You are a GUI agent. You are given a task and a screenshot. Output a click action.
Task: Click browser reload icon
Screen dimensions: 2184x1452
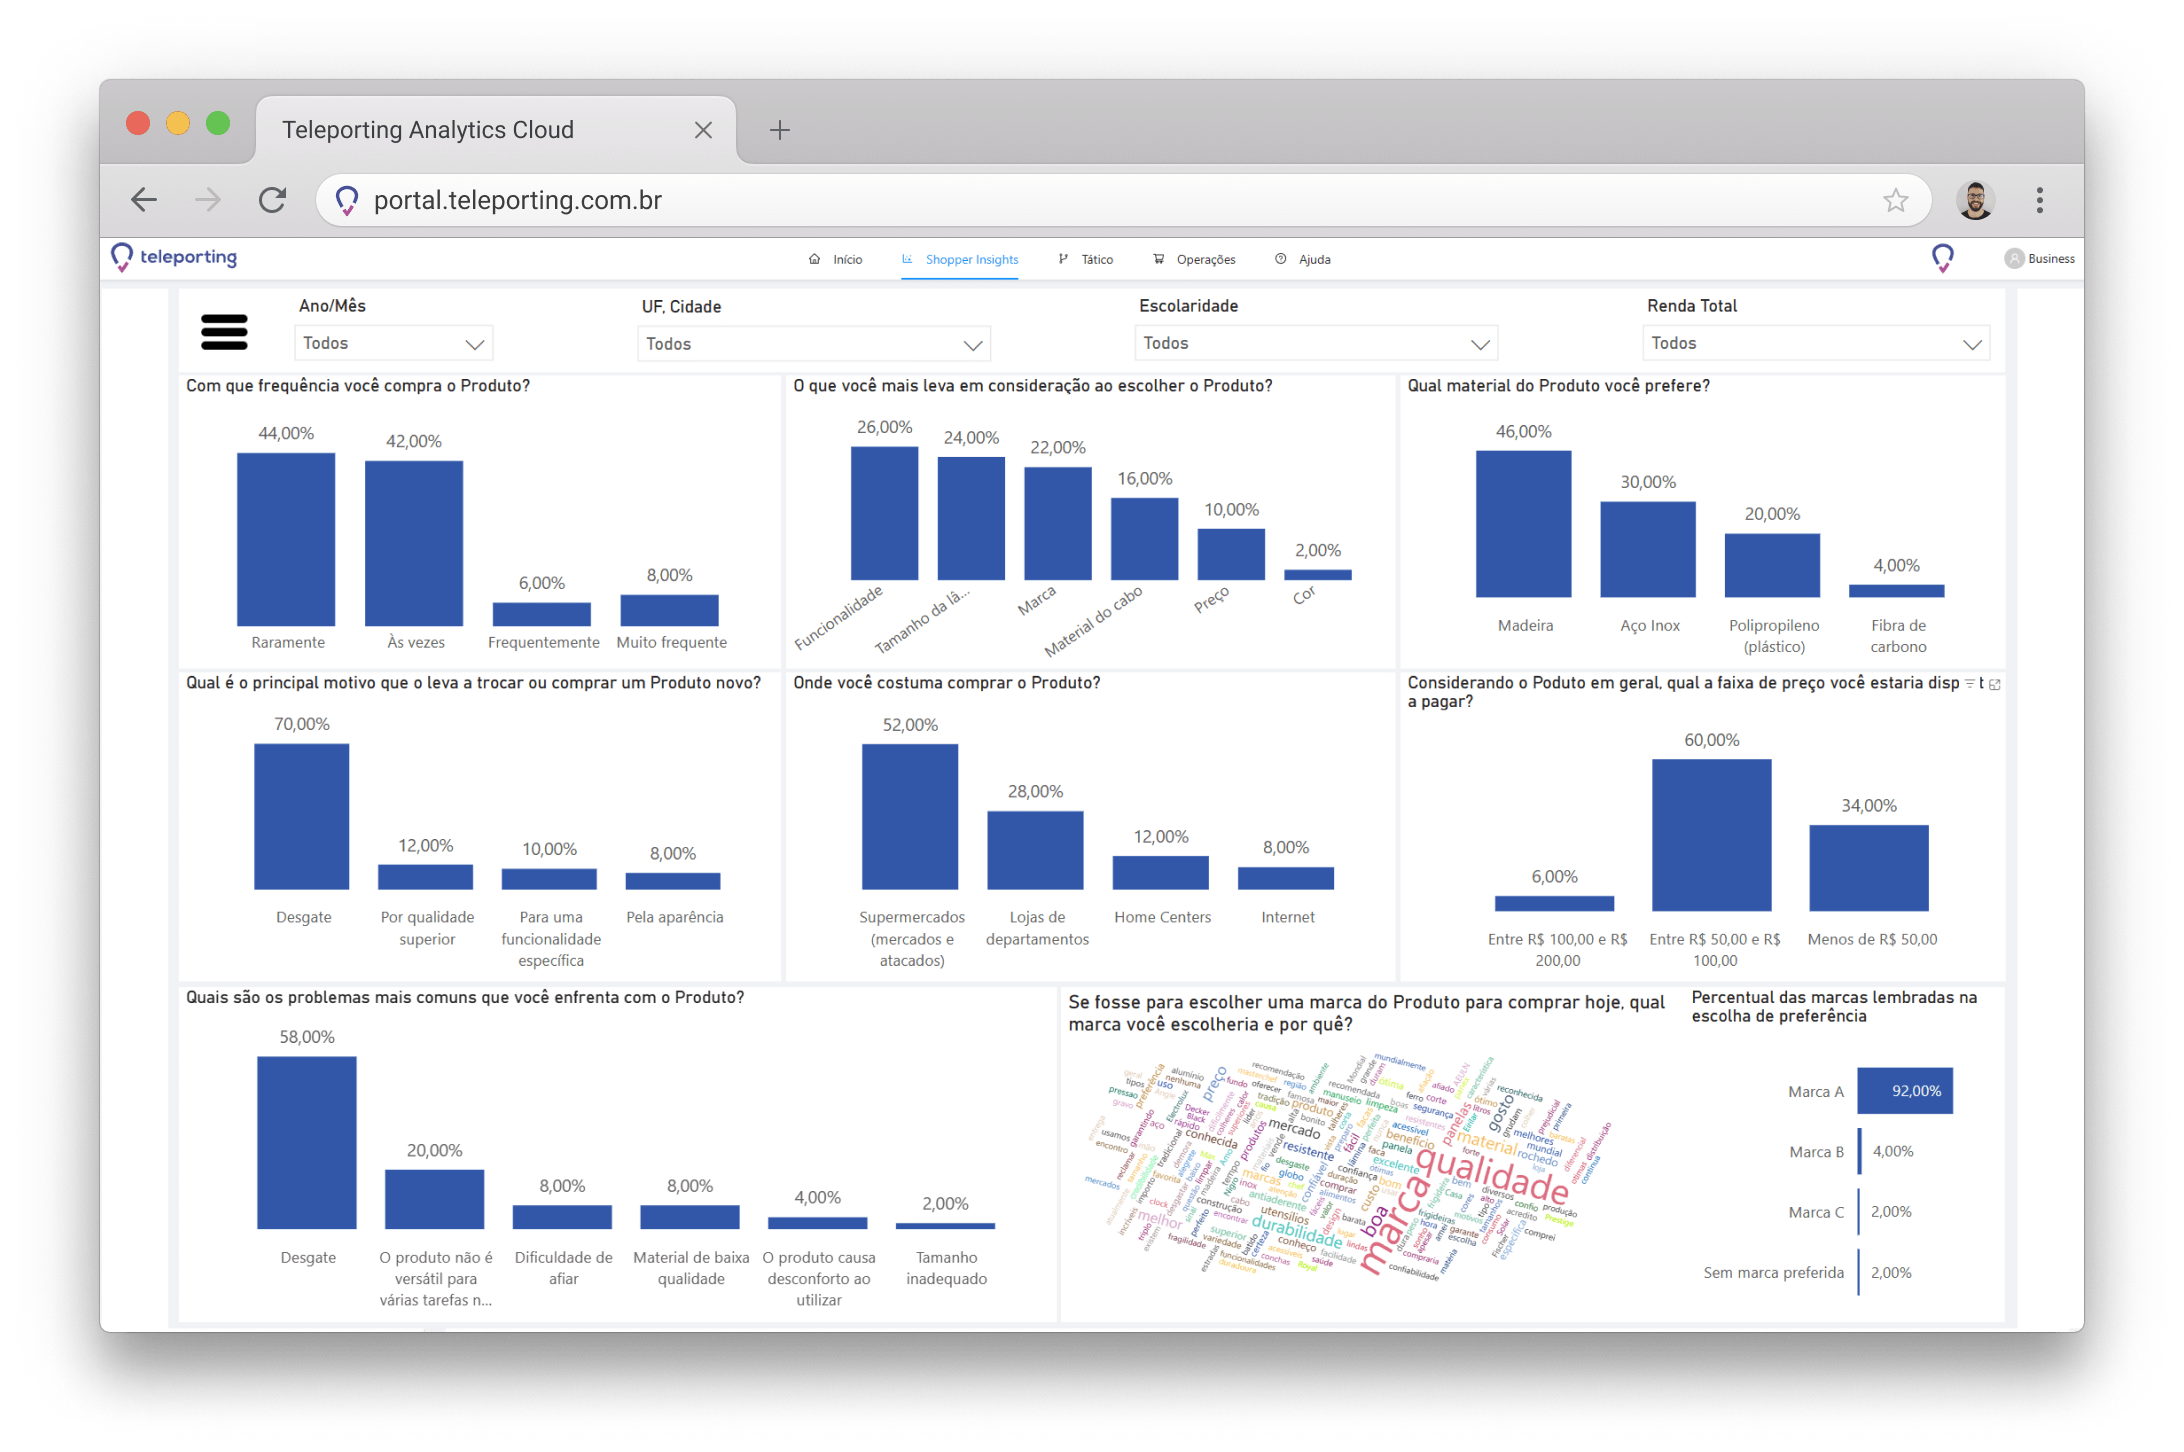[272, 200]
